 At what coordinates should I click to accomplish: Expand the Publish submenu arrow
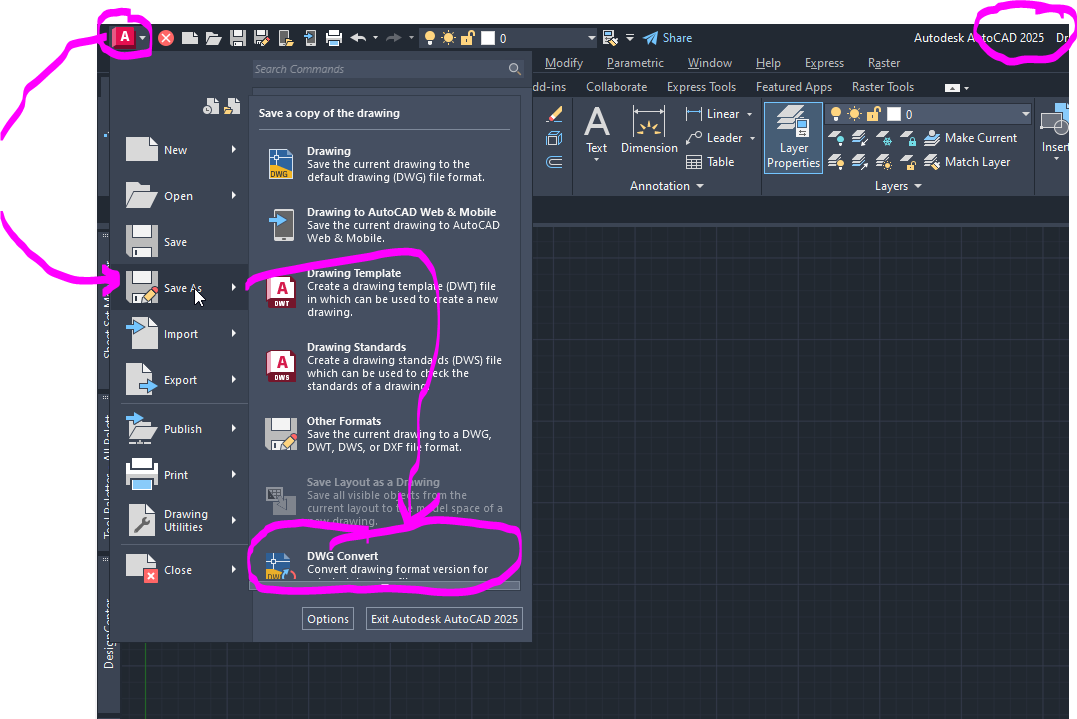coord(234,428)
